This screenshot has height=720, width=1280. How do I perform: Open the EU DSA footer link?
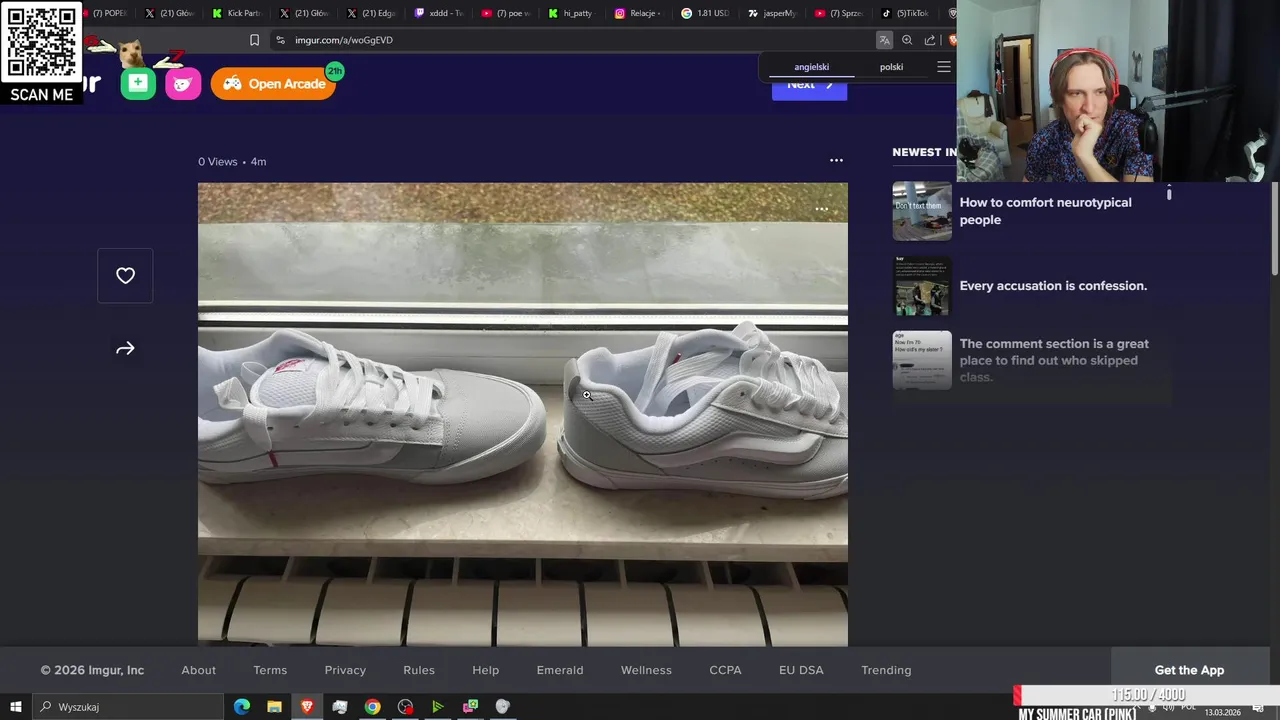801,670
